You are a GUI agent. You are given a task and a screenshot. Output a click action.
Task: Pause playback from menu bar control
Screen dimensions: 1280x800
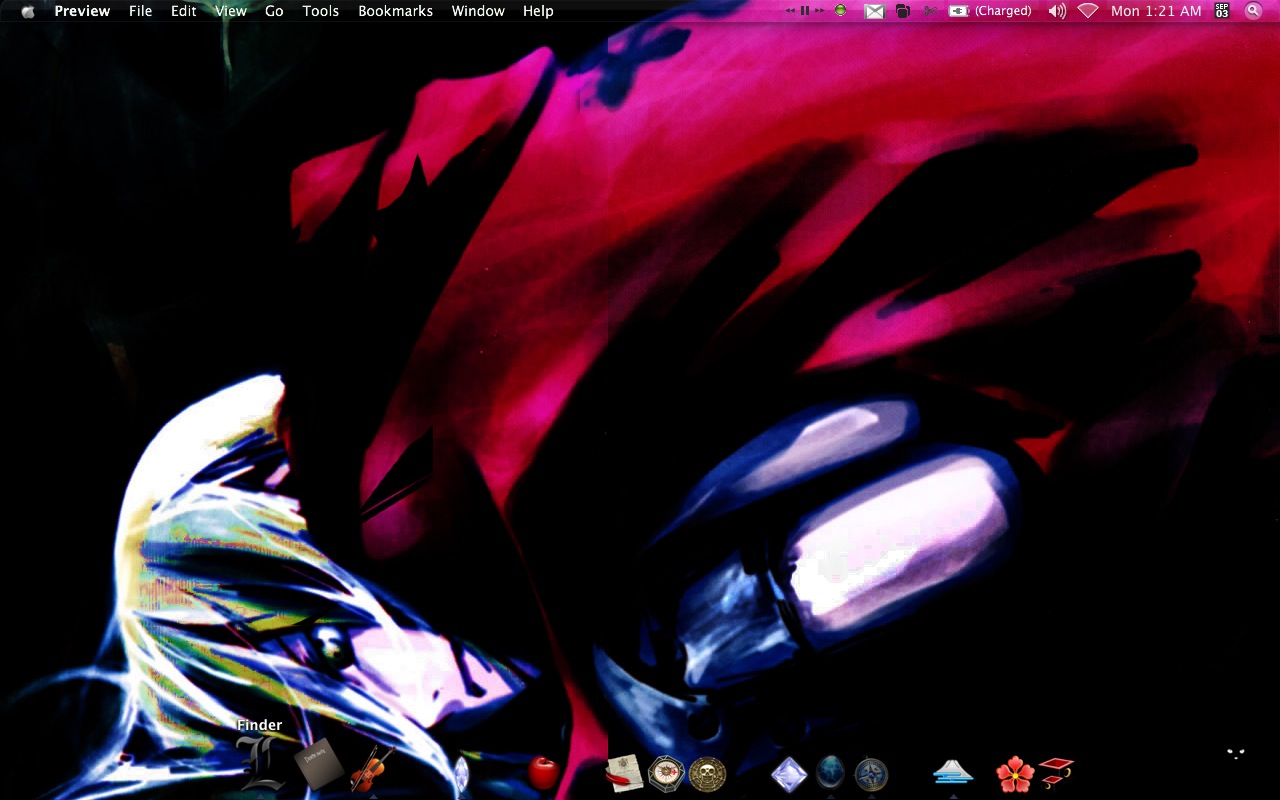805,11
